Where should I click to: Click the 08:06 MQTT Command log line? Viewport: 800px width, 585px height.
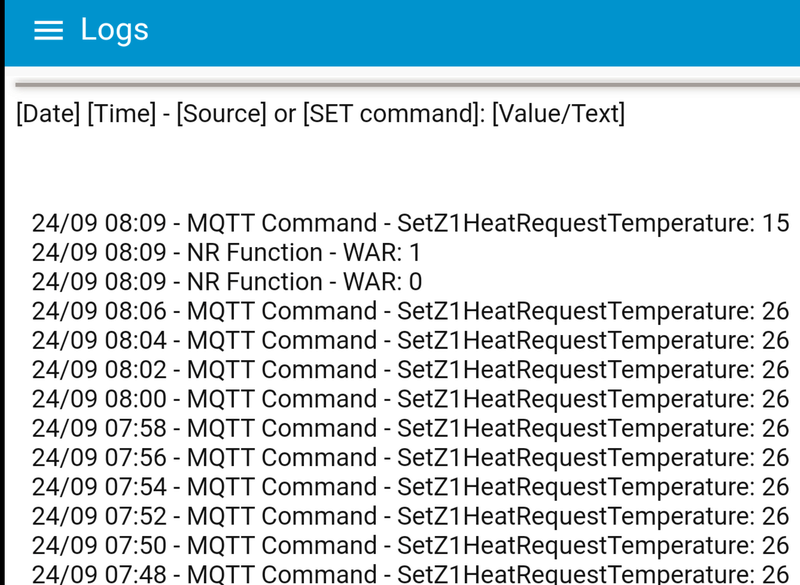(x=410, y=311)
